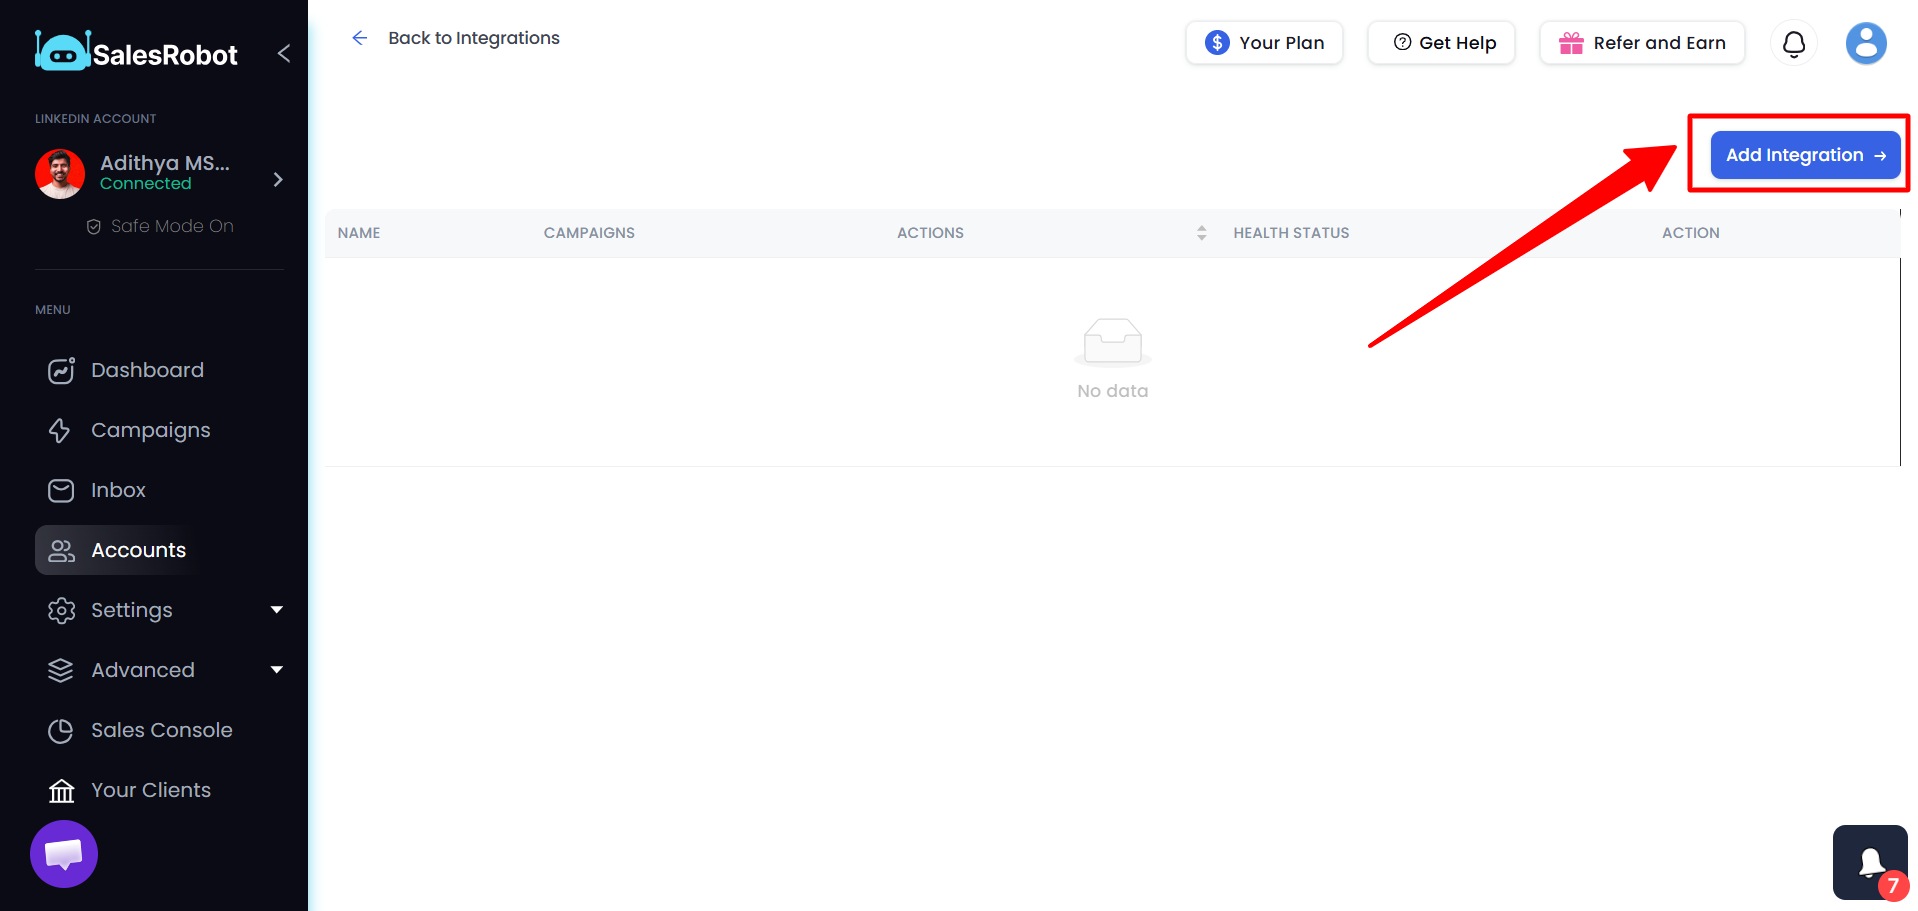Viewport: 1918px width, 911px height.
Task: Click the bottom-right notification bell with badge
Action: 1869,861
